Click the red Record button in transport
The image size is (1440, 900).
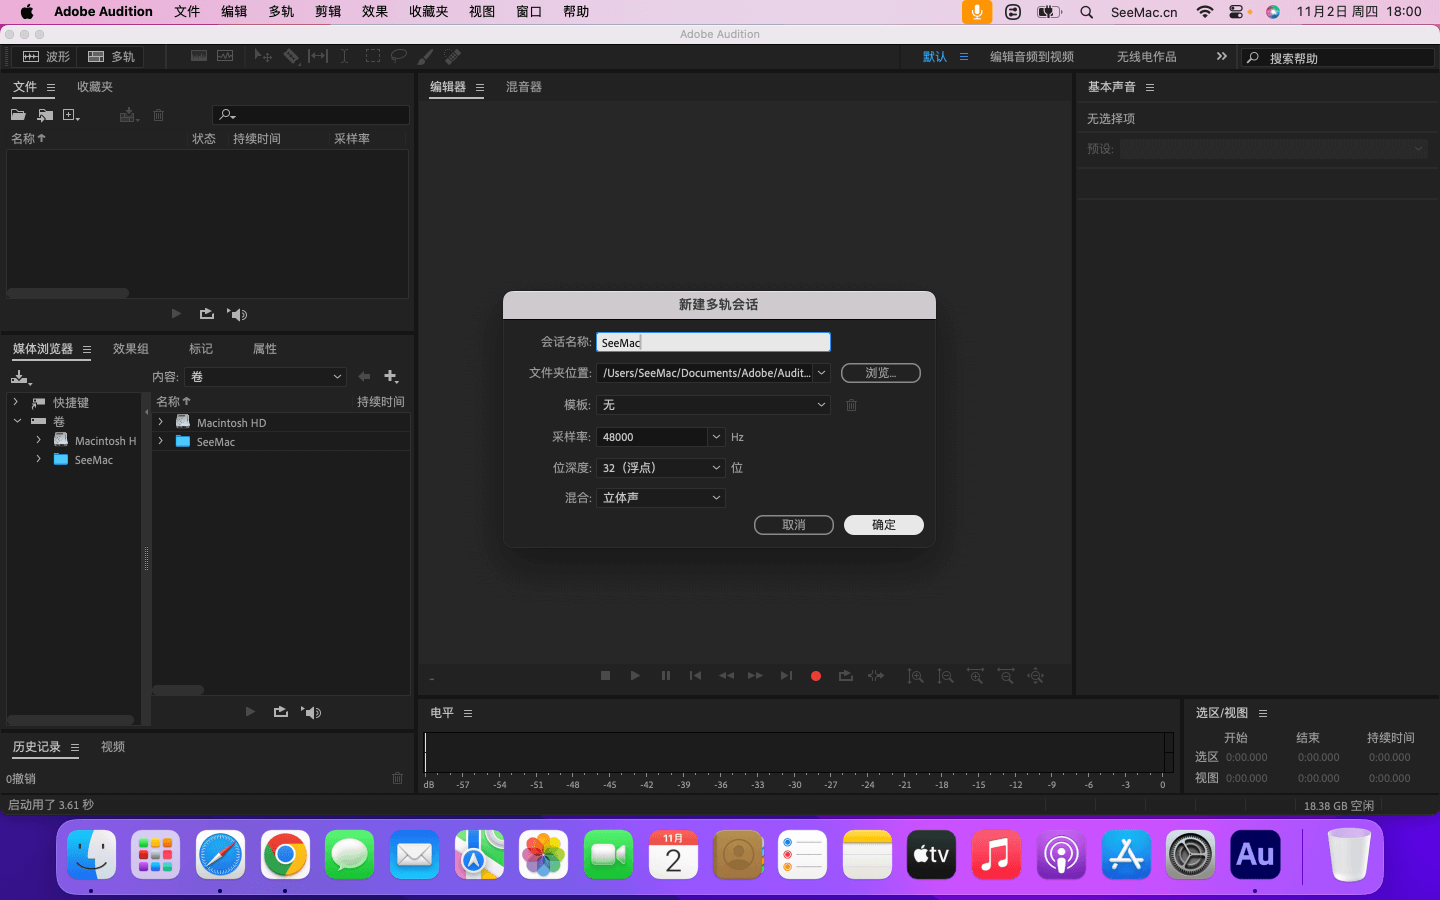click(816, 676)
